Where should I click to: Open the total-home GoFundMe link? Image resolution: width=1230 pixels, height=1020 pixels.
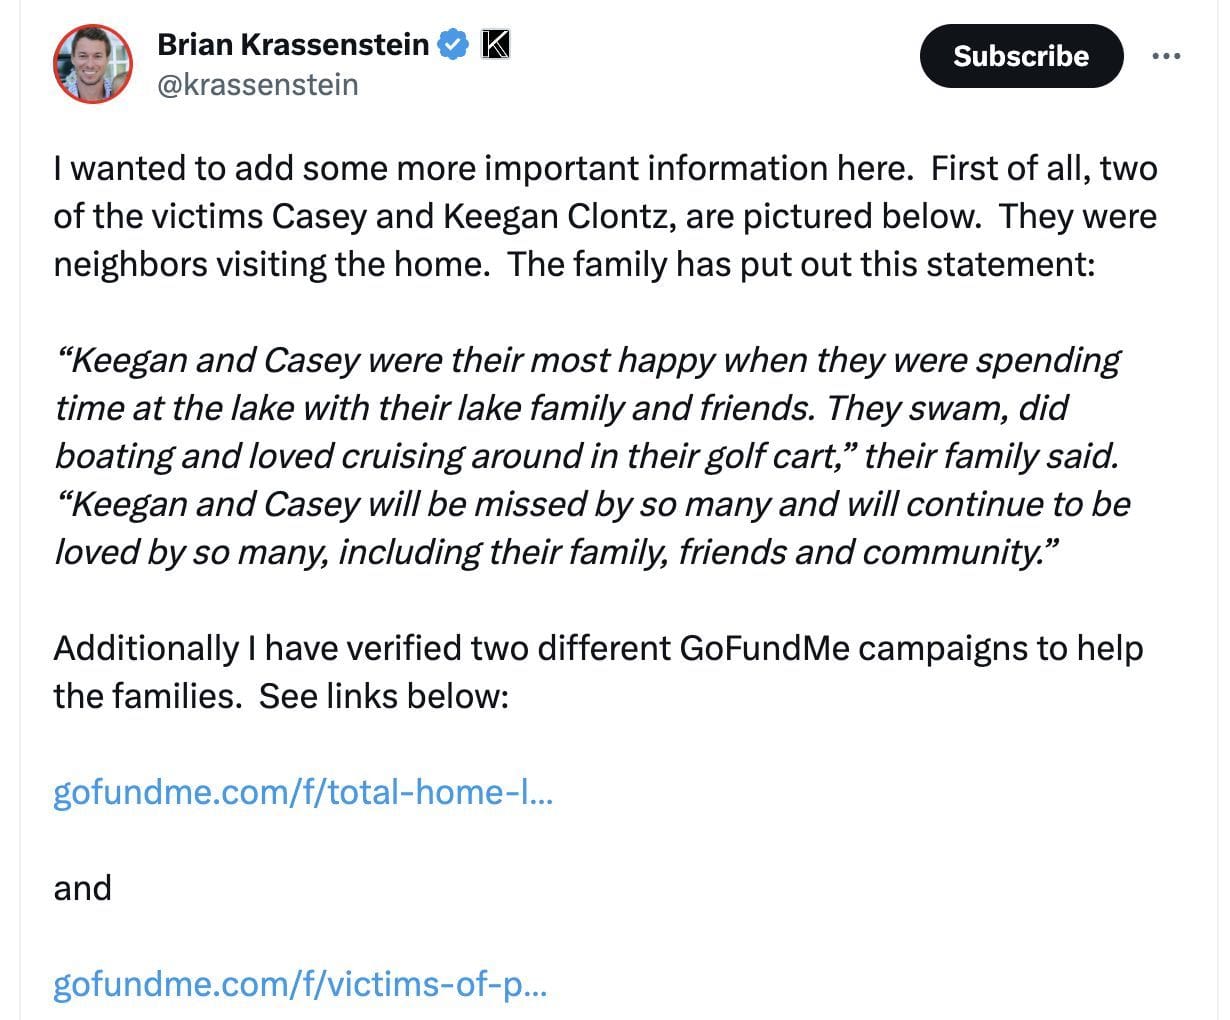(x=303, y=792)
